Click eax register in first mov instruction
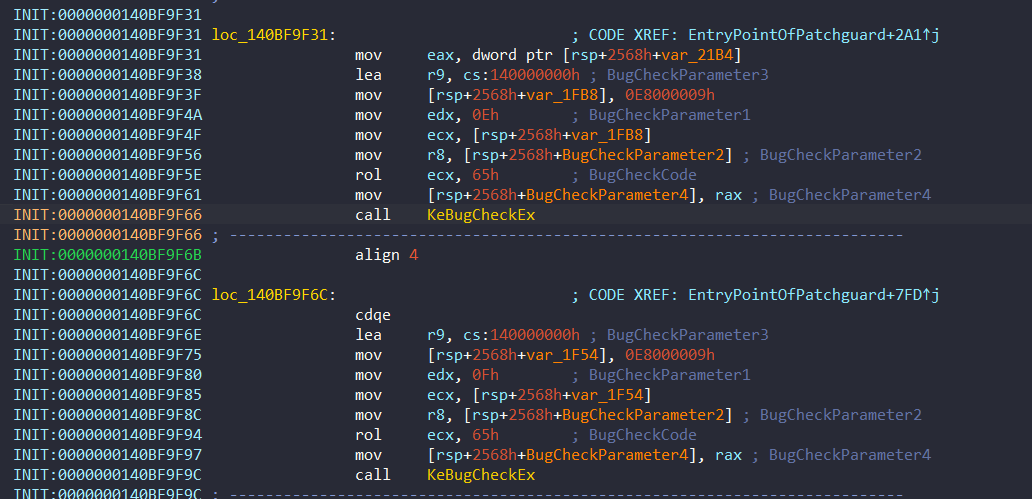 pyautogui.click(x=440, y=55)
